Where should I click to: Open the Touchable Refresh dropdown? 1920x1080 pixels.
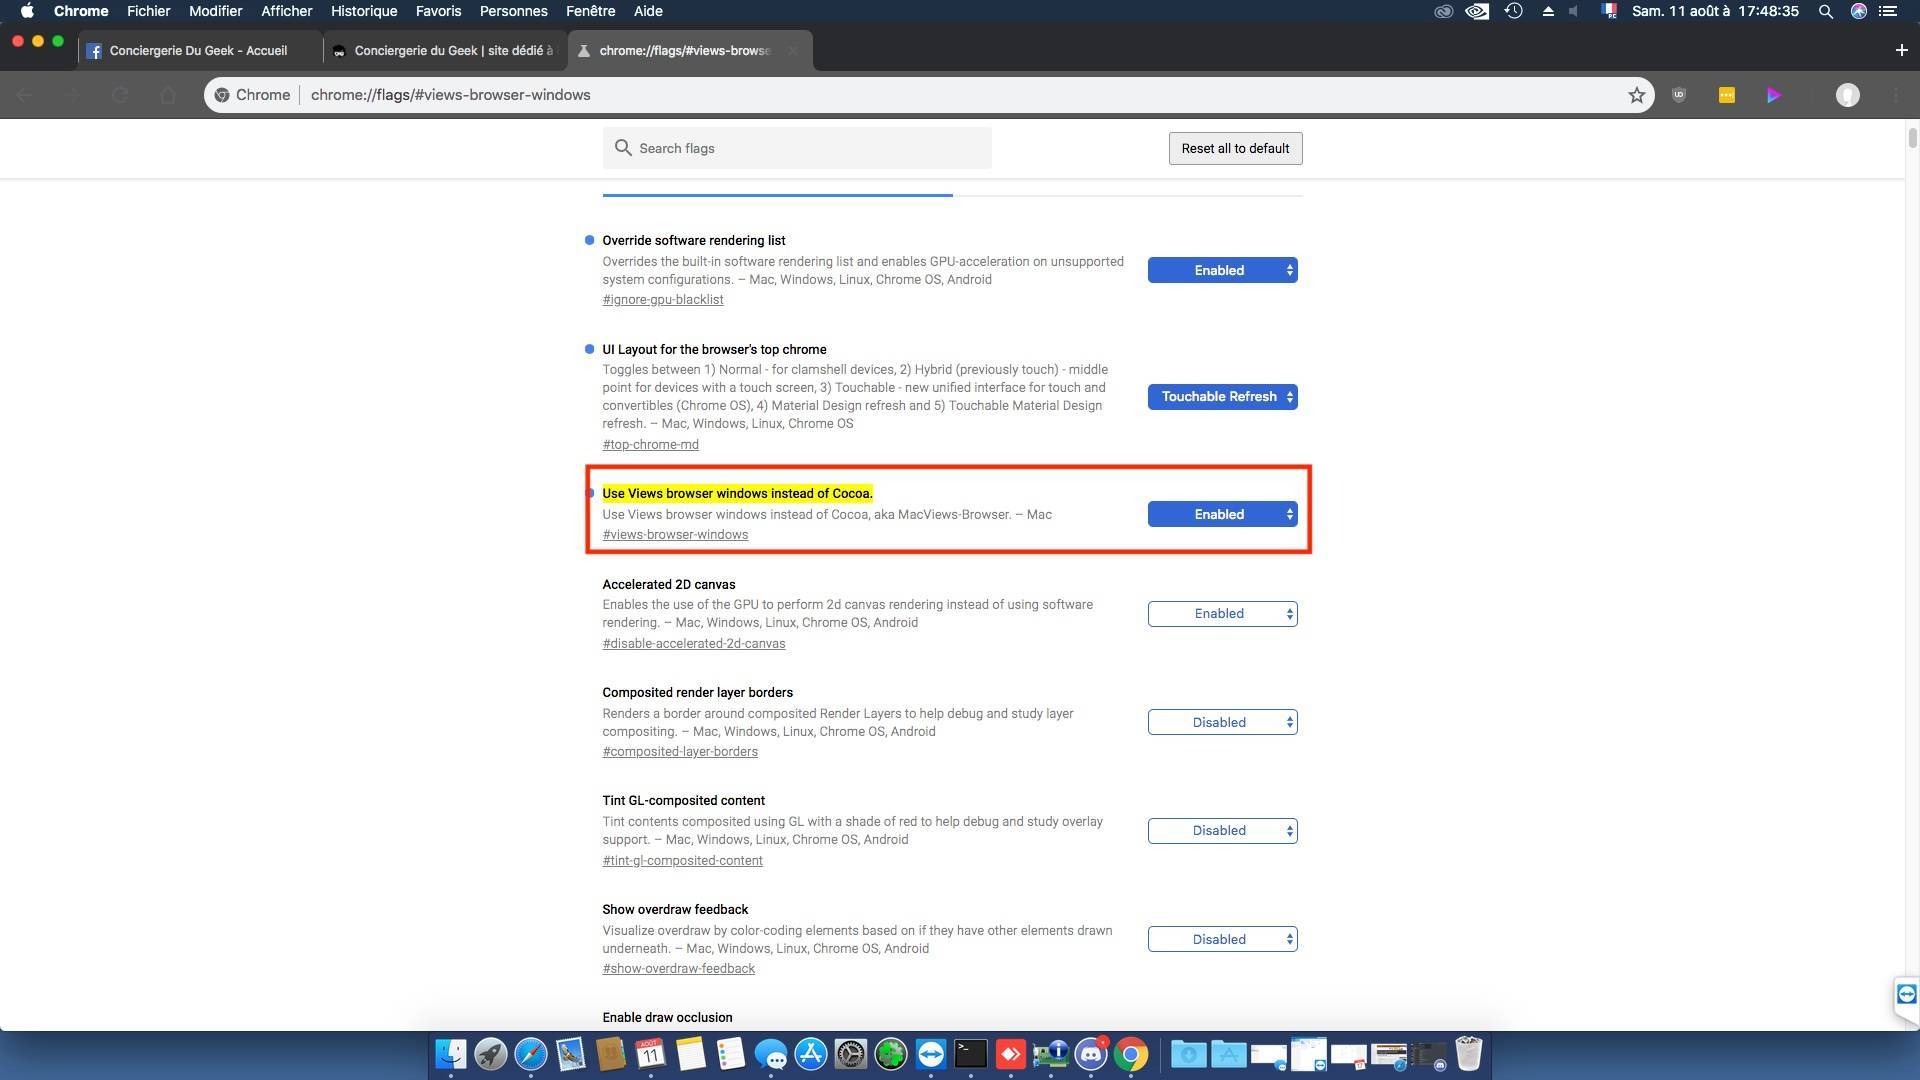tap(1222, 397)
